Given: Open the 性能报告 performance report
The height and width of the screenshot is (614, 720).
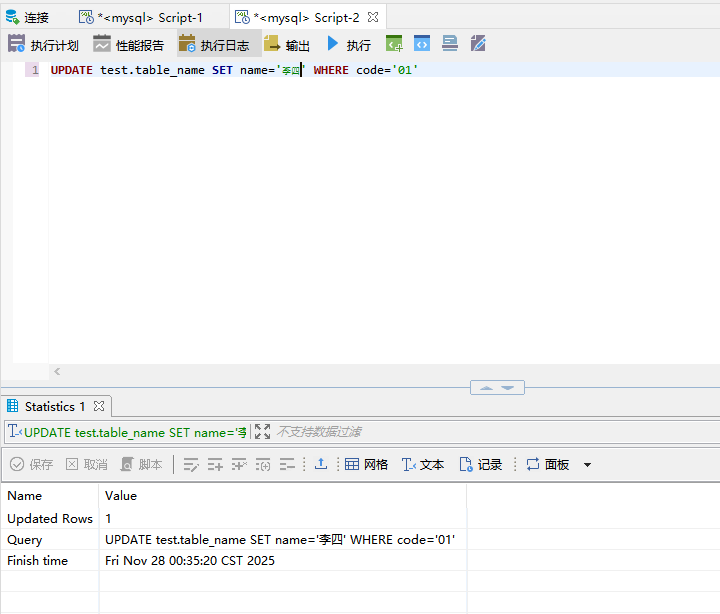Looking at the screenshot, I should click(129, 44).
